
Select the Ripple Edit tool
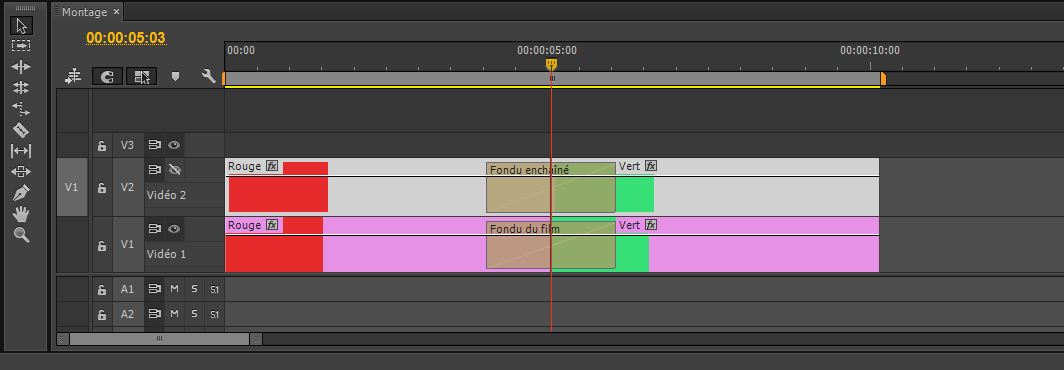point(22,67)
